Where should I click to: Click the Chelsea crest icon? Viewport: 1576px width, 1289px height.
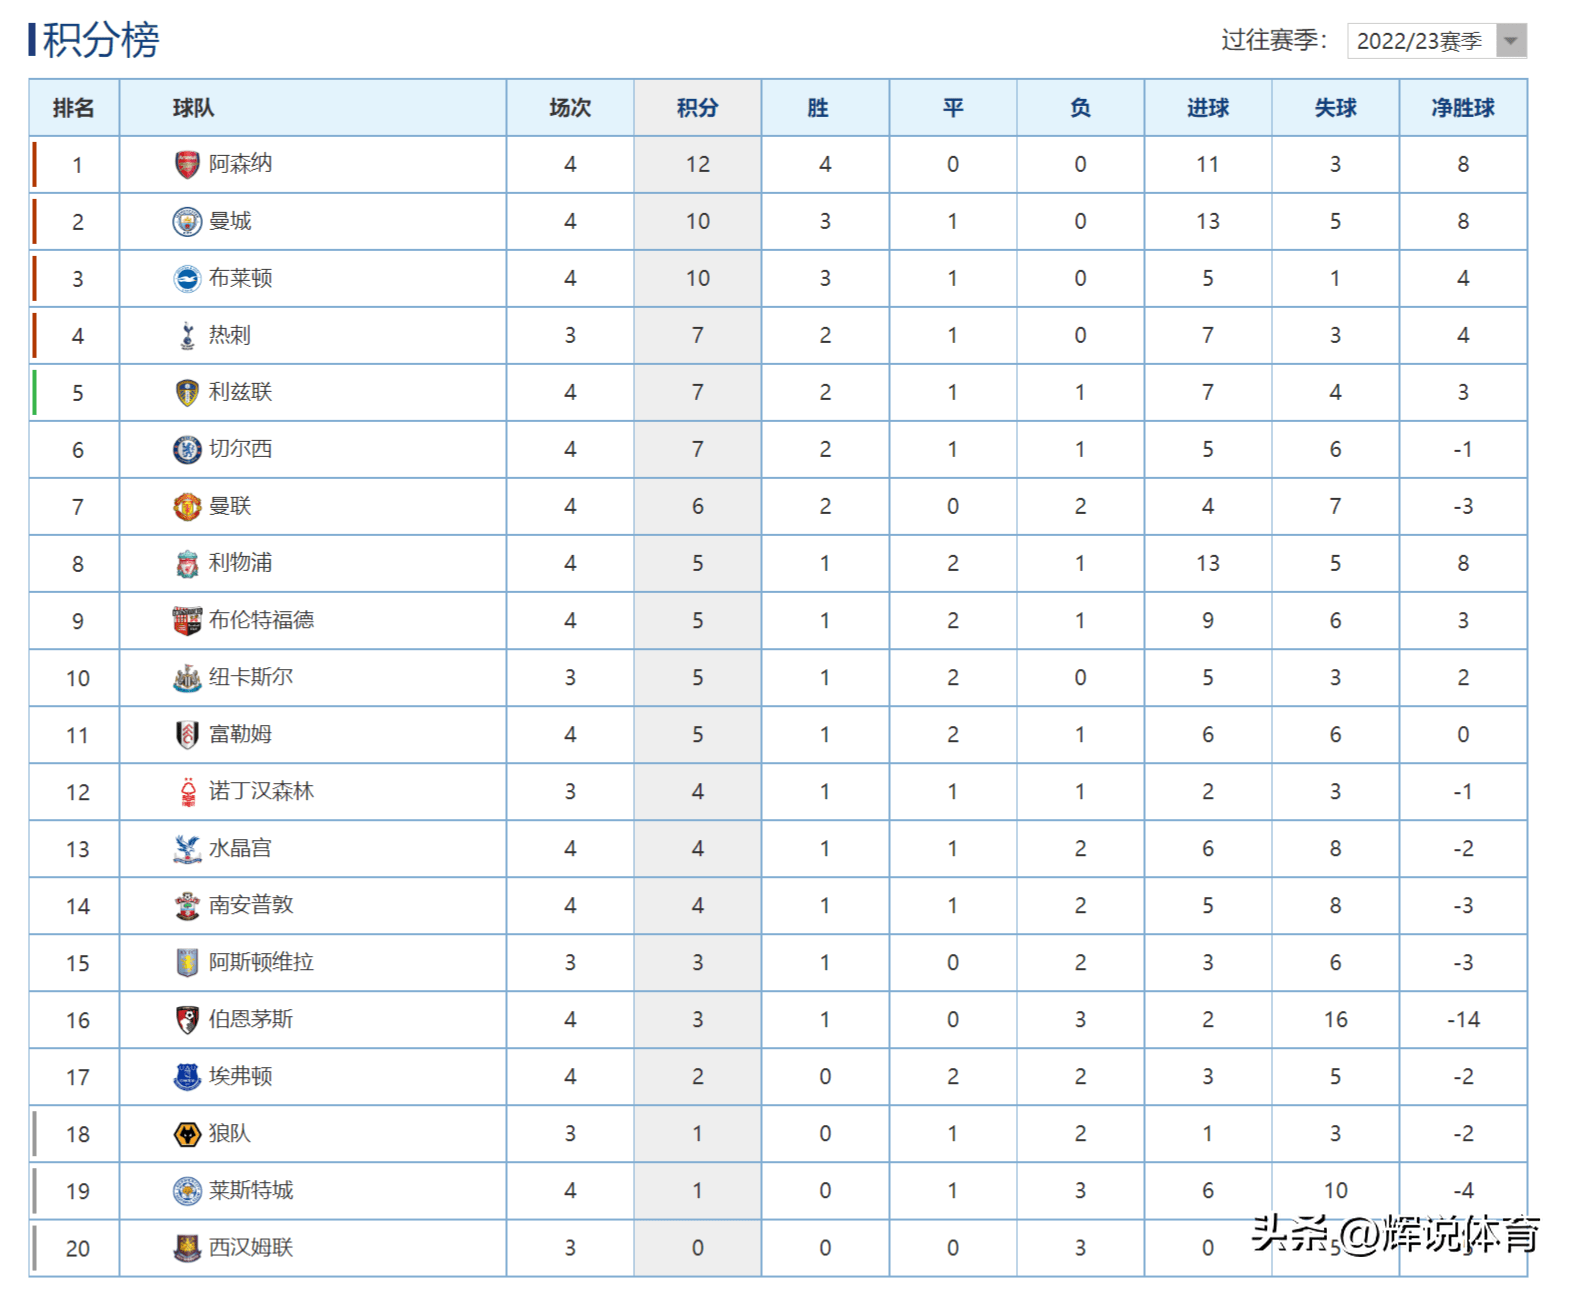pos(187,449)
